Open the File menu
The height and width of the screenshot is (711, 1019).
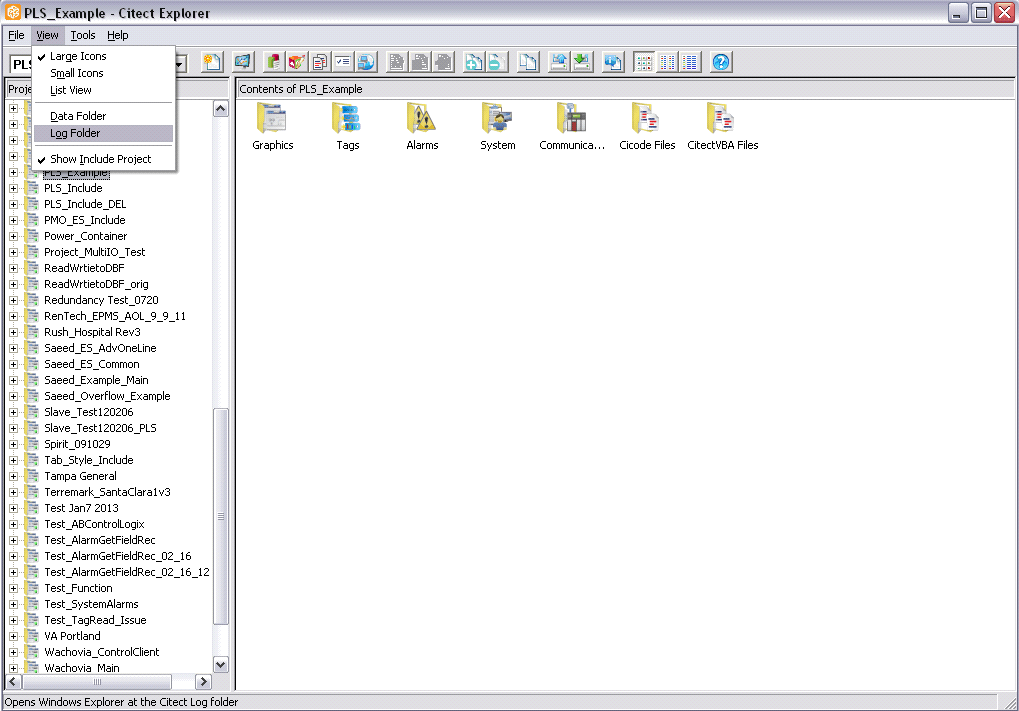(16, 35)
